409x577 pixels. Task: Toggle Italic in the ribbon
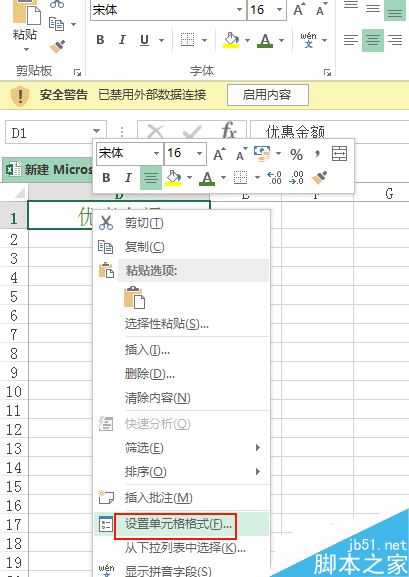[x=122, y=40]
